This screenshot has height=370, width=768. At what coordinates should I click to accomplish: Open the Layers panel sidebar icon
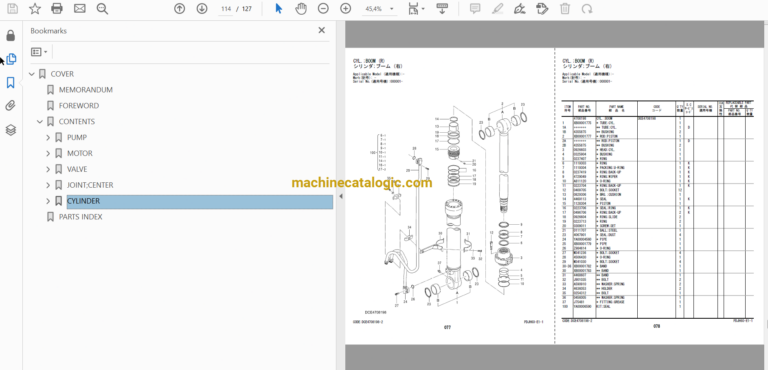(x=11, y=130)
